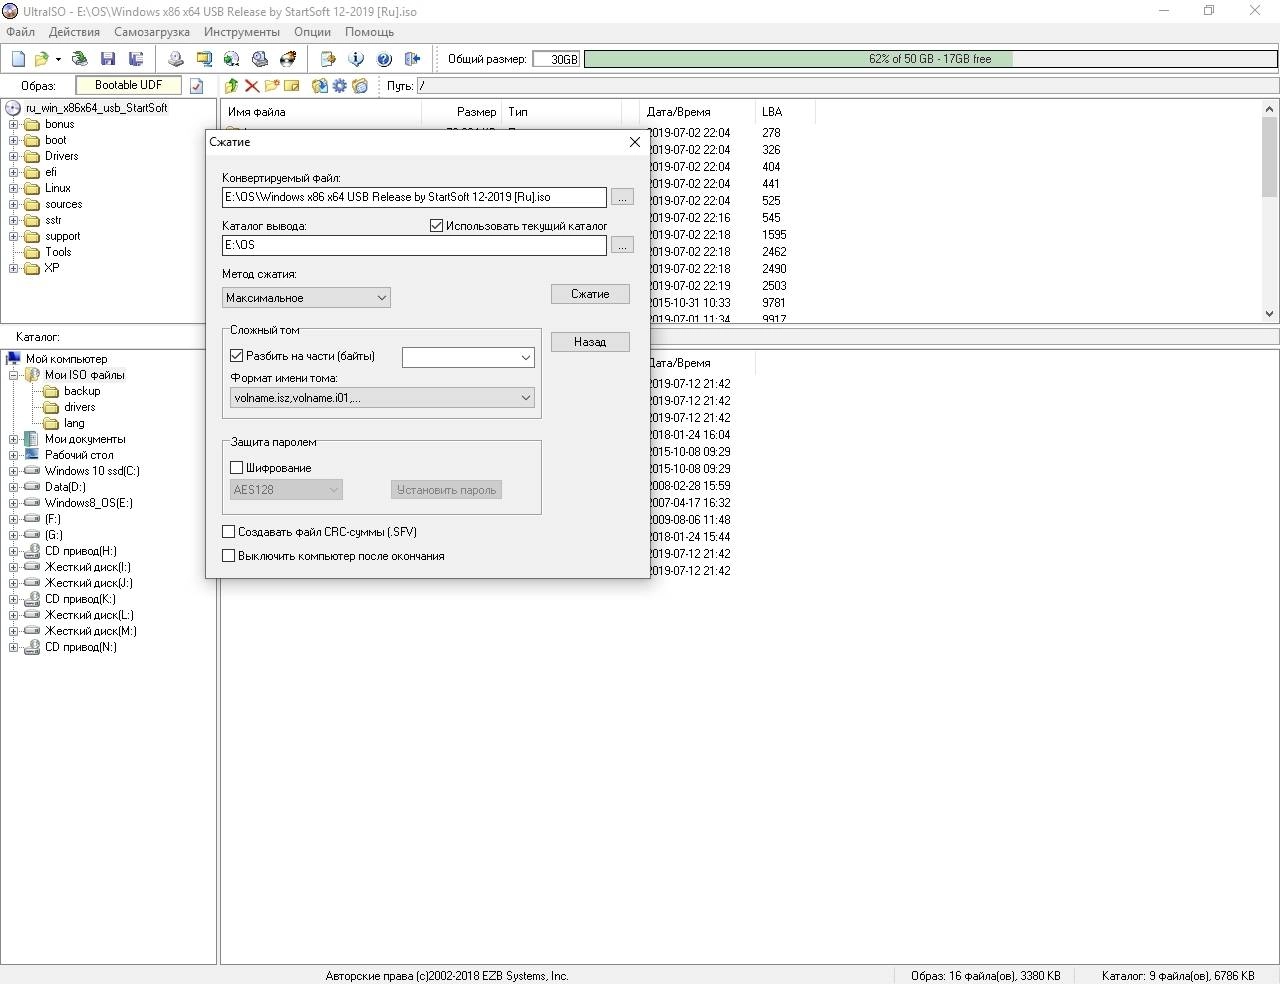Click the Extract icon in image toolbar
Viewport: 1280px width, 984px height.
[x=320, y=86]
